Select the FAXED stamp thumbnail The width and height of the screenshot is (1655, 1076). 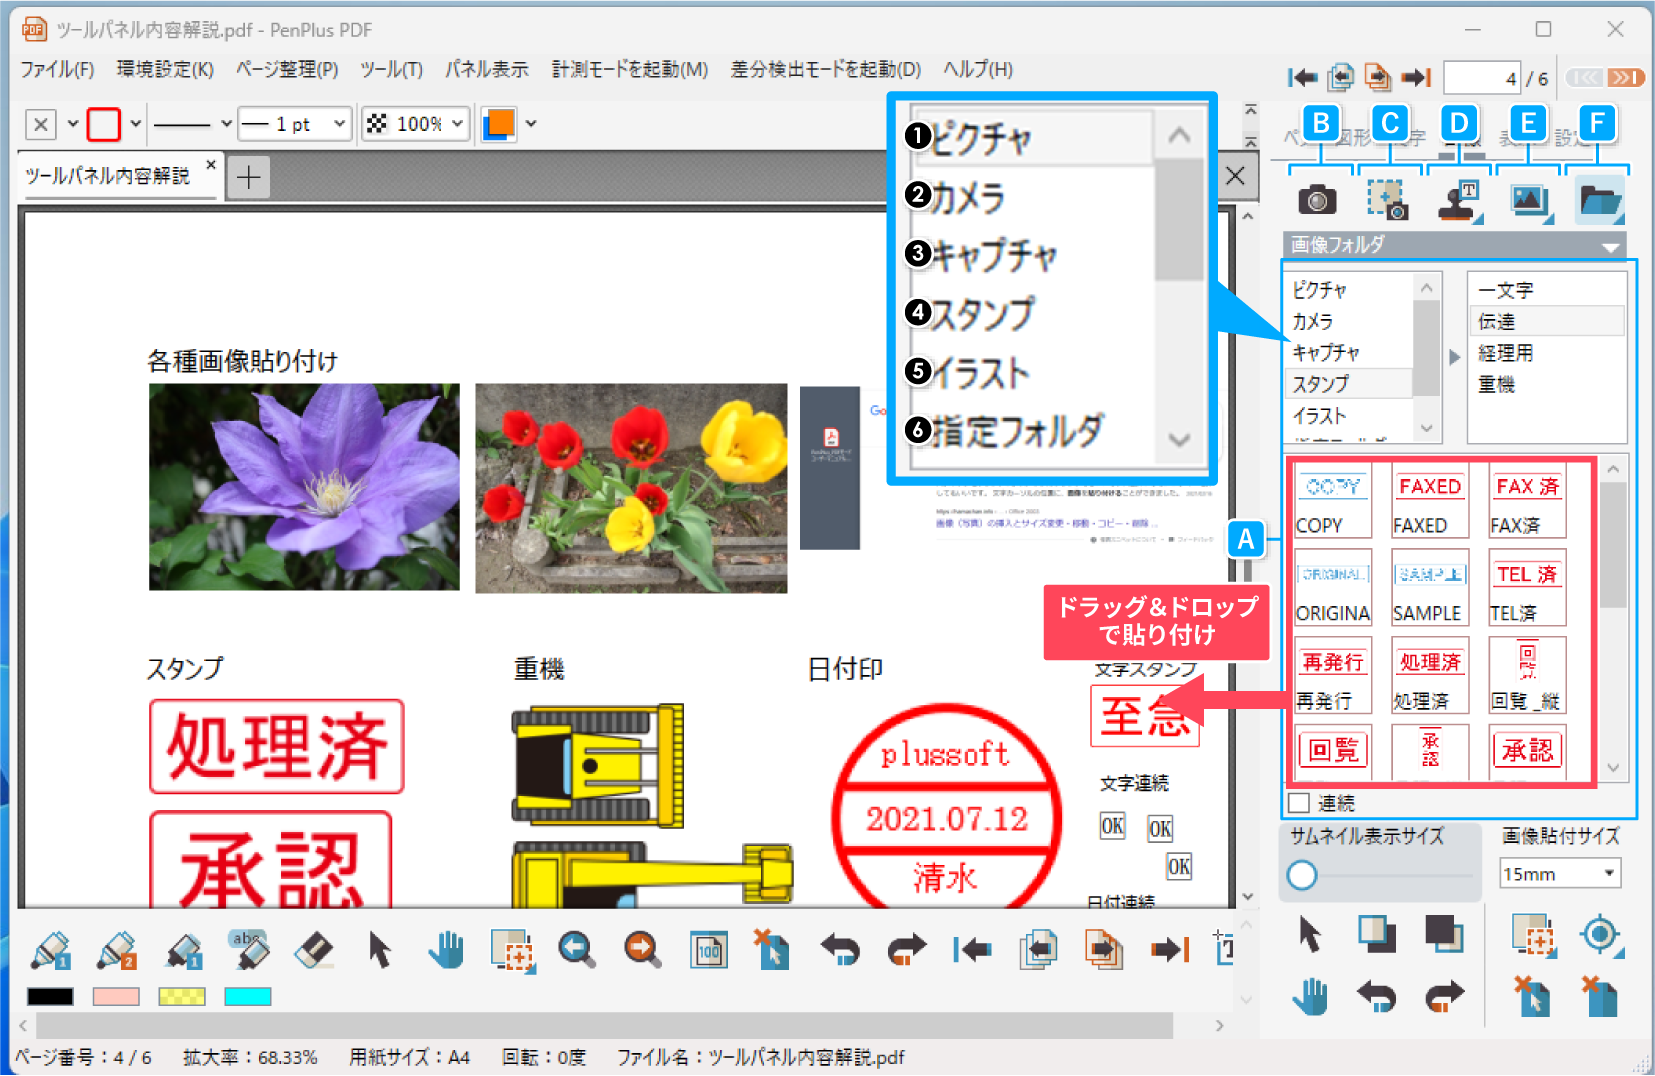pyautogui.click(x=1430, y=501)
